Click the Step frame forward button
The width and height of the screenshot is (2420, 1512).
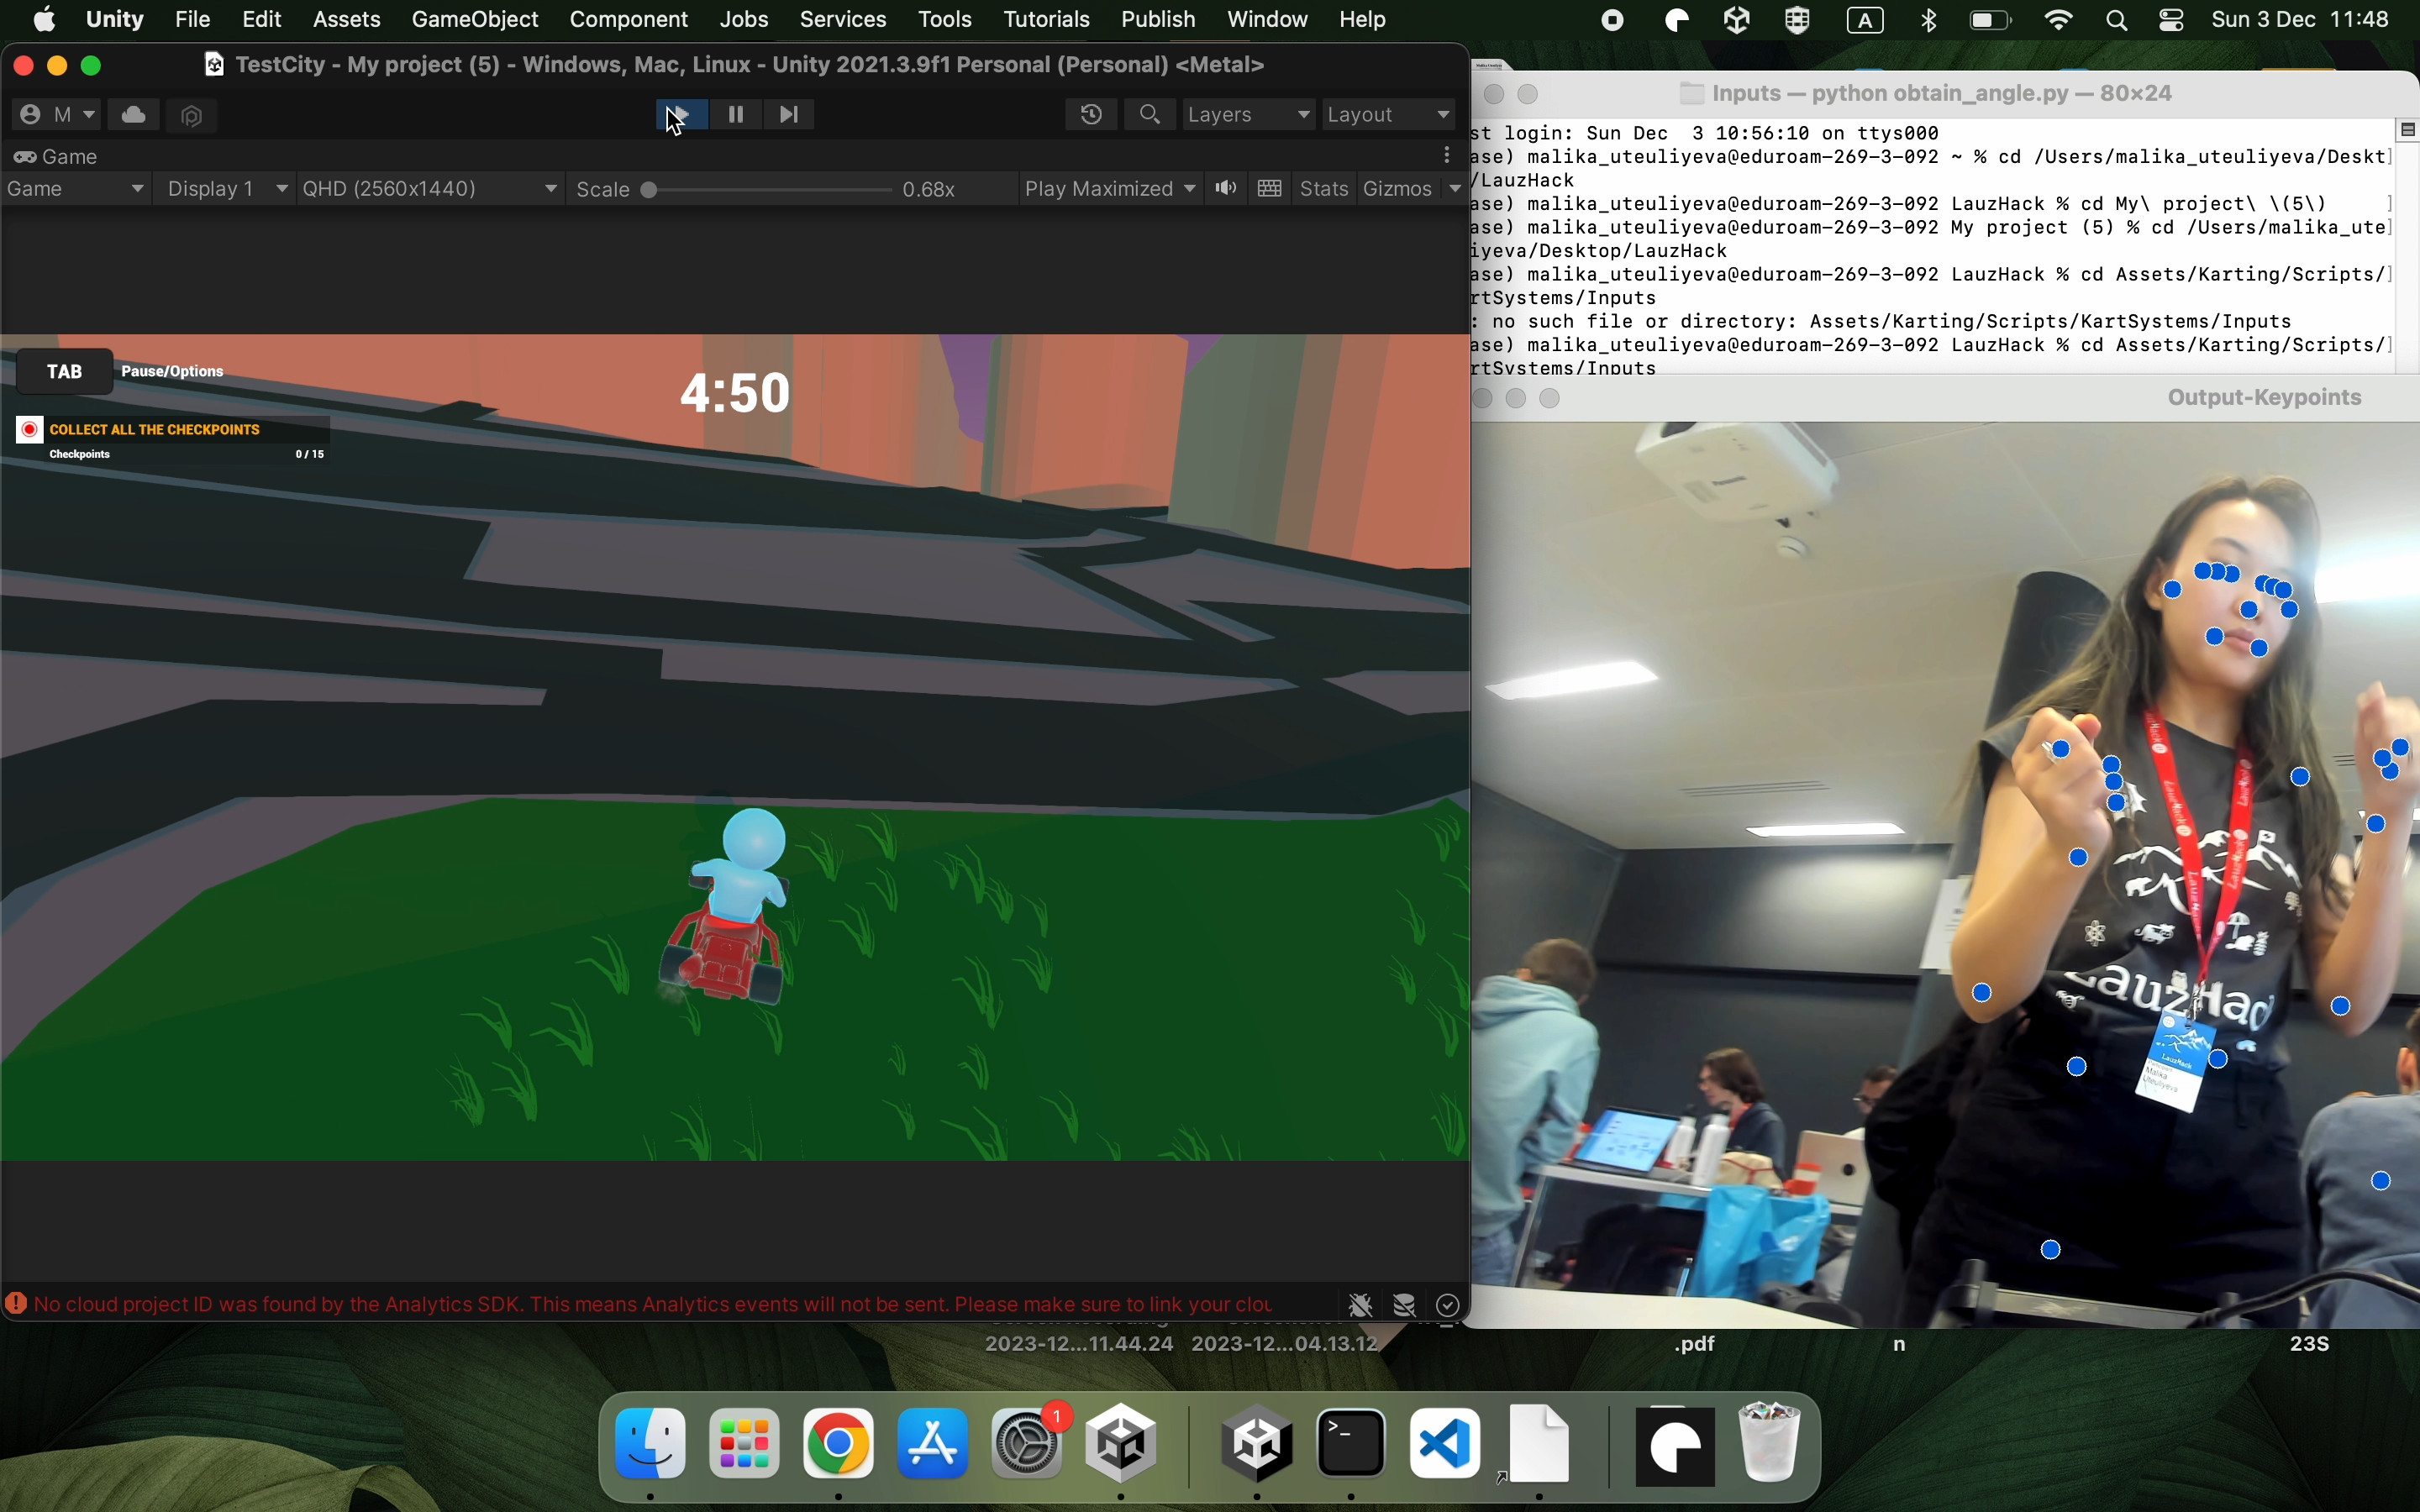coord(789,115)
